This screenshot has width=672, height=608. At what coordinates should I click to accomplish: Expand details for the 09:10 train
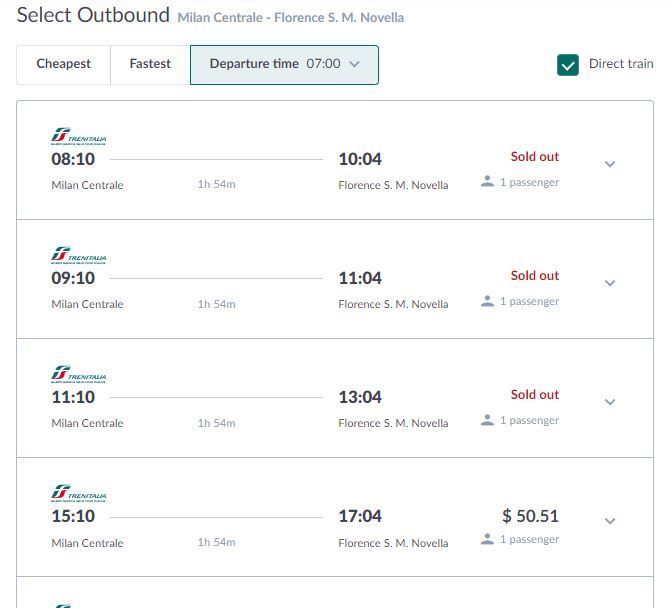(x=610, y=283)
